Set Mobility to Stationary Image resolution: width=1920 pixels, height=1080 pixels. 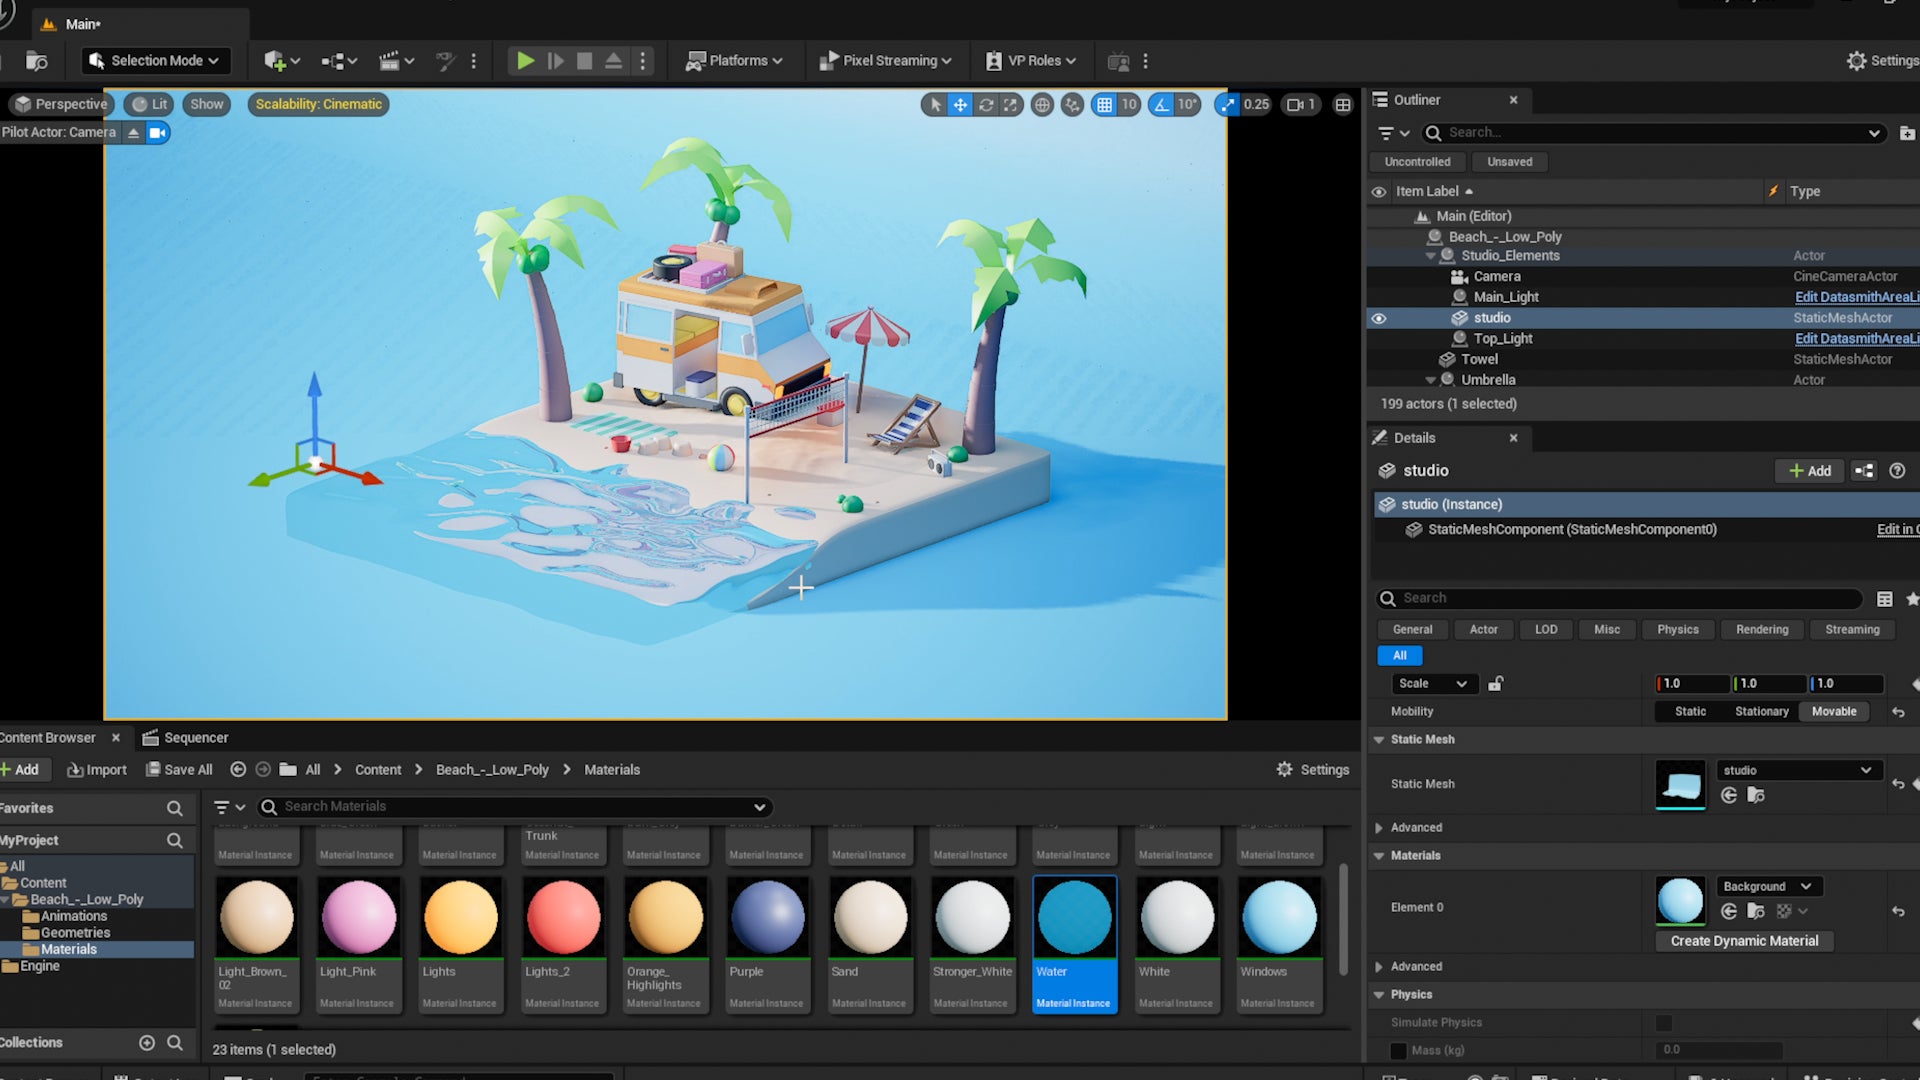pyautogui.click(x=1761, y=712)
